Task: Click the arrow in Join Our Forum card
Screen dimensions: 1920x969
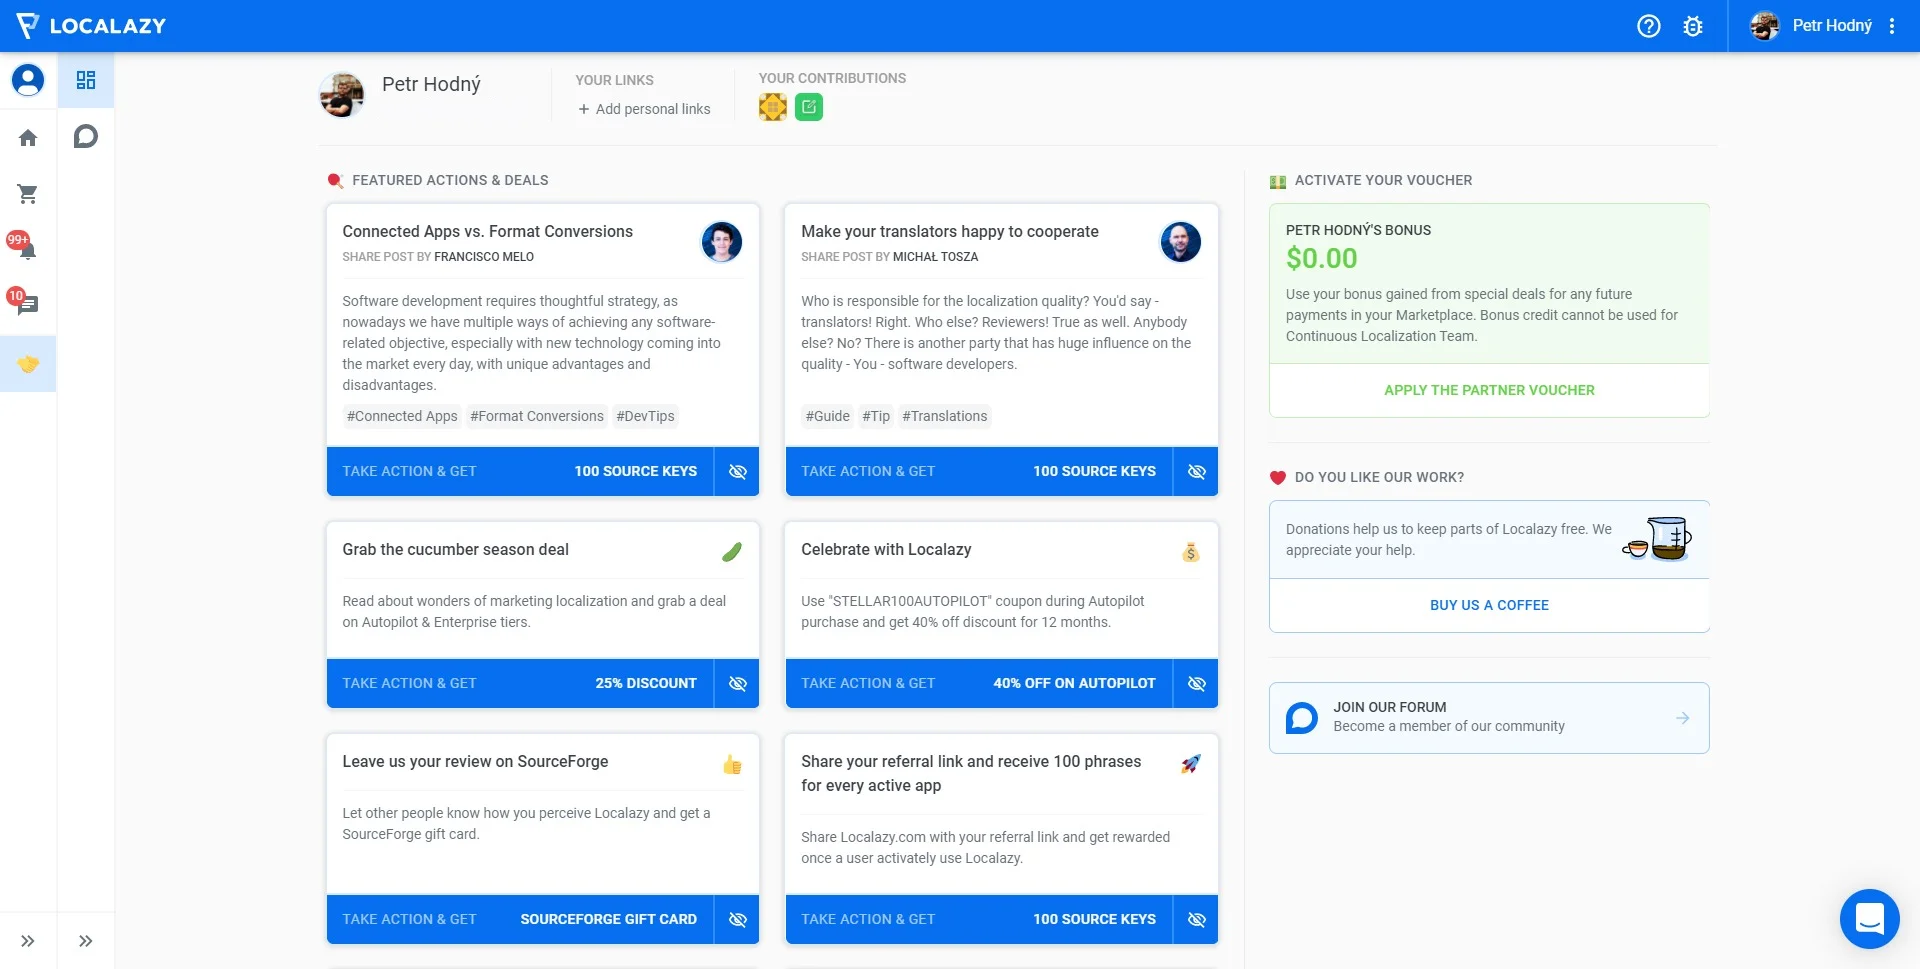Action: [x=1682, y=718]
